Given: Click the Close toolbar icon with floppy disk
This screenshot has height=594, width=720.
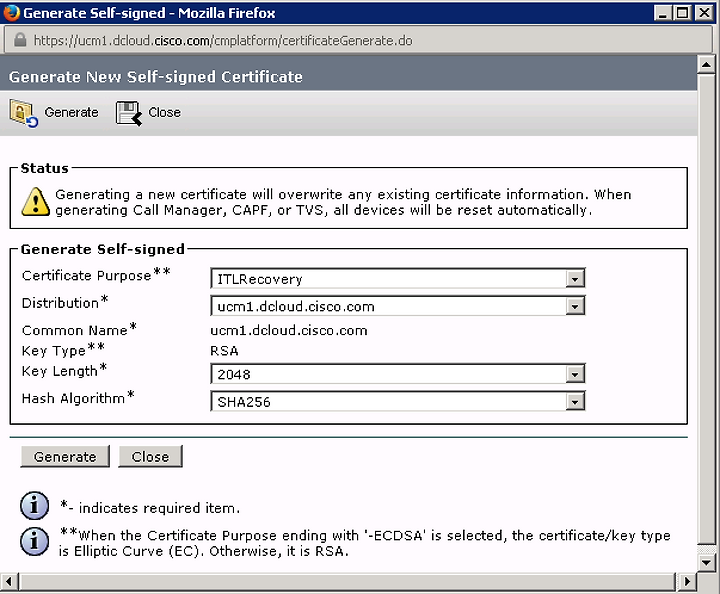Looking at the screenshot, I should point(129,113).
